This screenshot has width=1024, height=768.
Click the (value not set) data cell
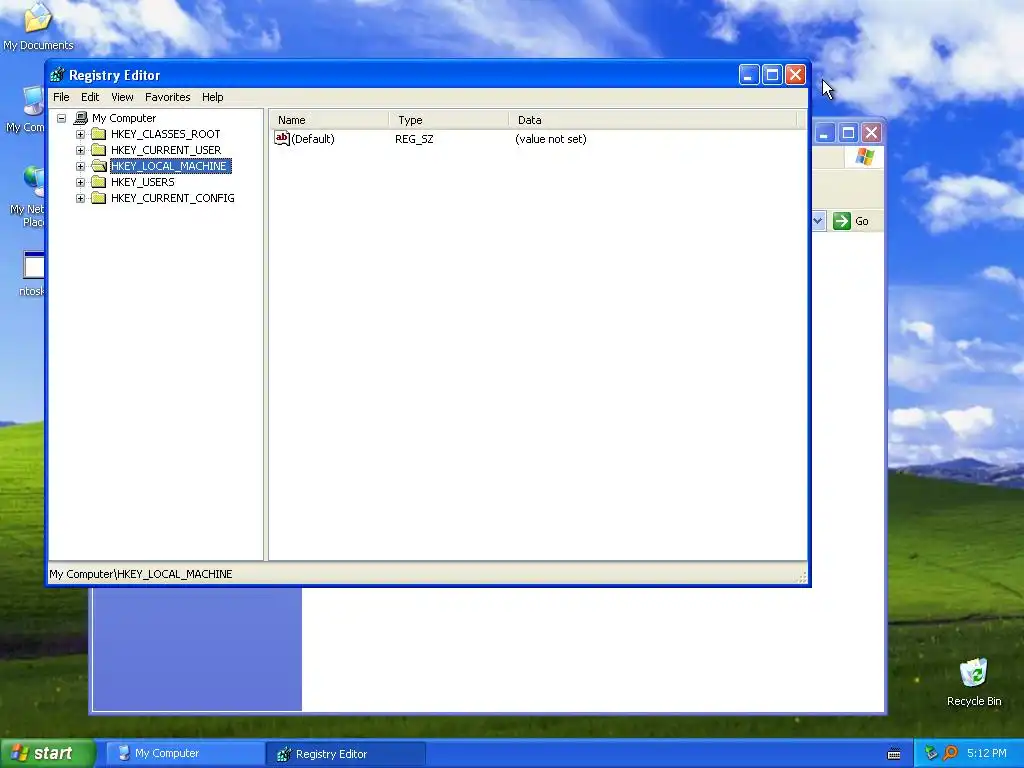(x=551, y=139)
